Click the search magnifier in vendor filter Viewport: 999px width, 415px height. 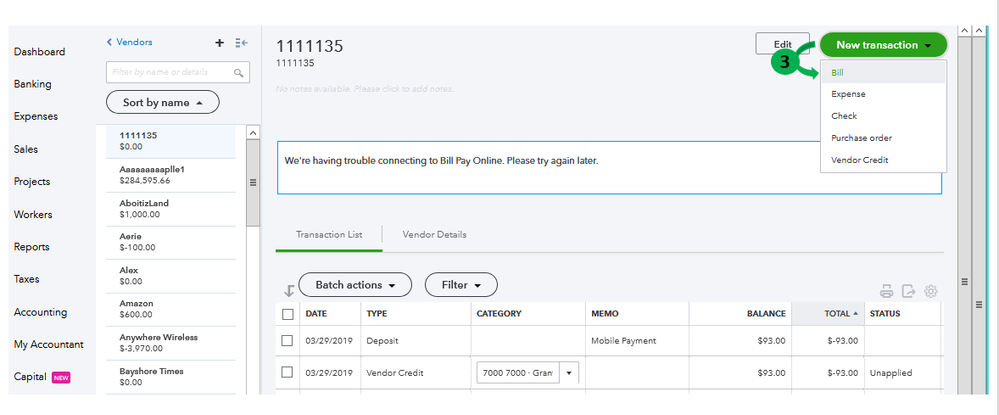(x=239, y=73)
